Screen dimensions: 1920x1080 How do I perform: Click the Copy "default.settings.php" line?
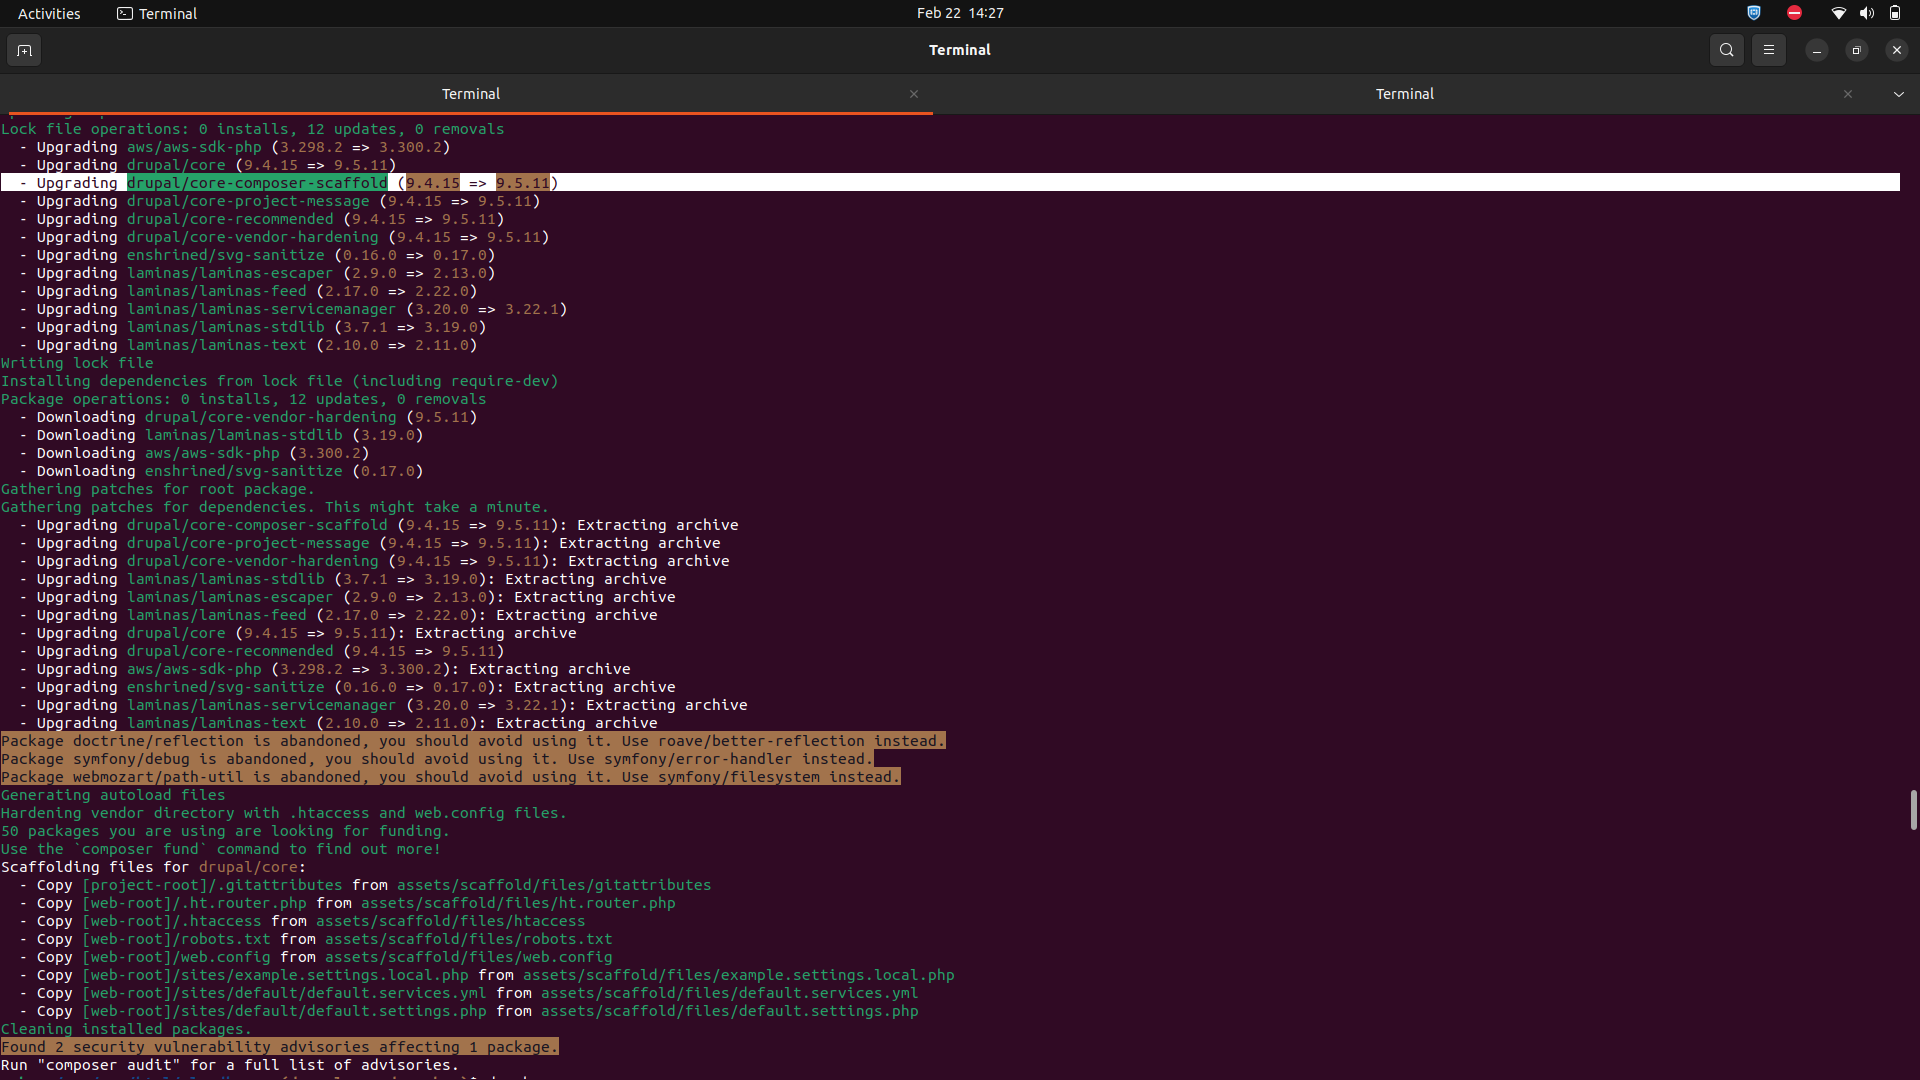coord(469,1011)
